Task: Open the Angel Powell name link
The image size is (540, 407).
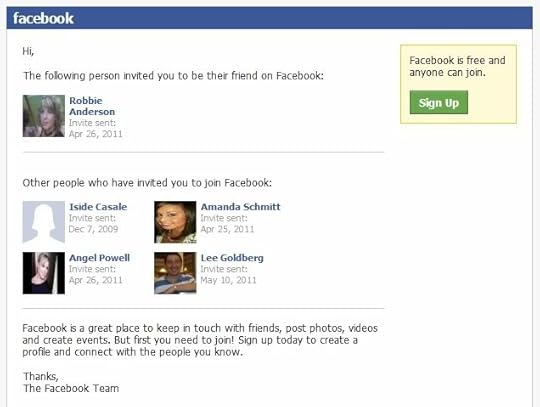Action: click(100, 258)
